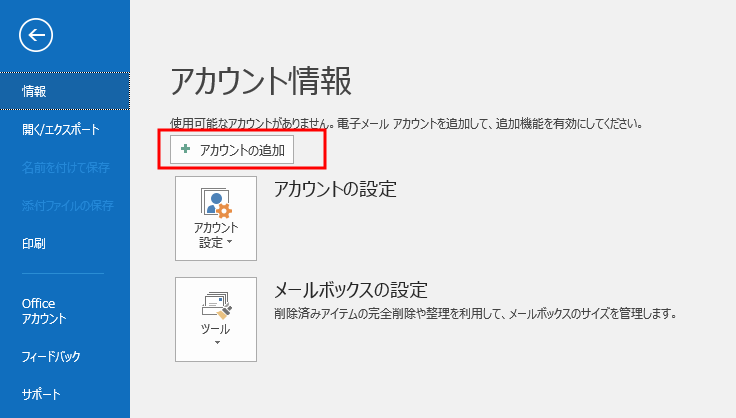The width and height of the screenshot is (736, 418).
Task: Go back using the circled arrow
Action: click(x=36, y=35)
